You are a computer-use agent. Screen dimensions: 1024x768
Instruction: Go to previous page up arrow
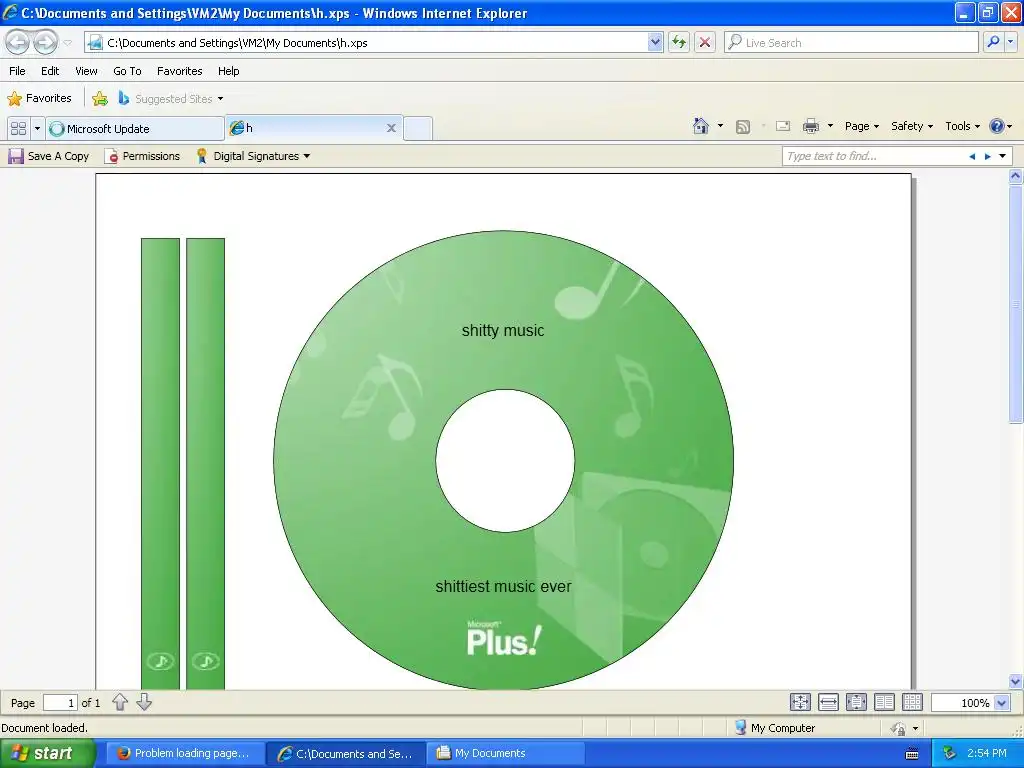120,702
